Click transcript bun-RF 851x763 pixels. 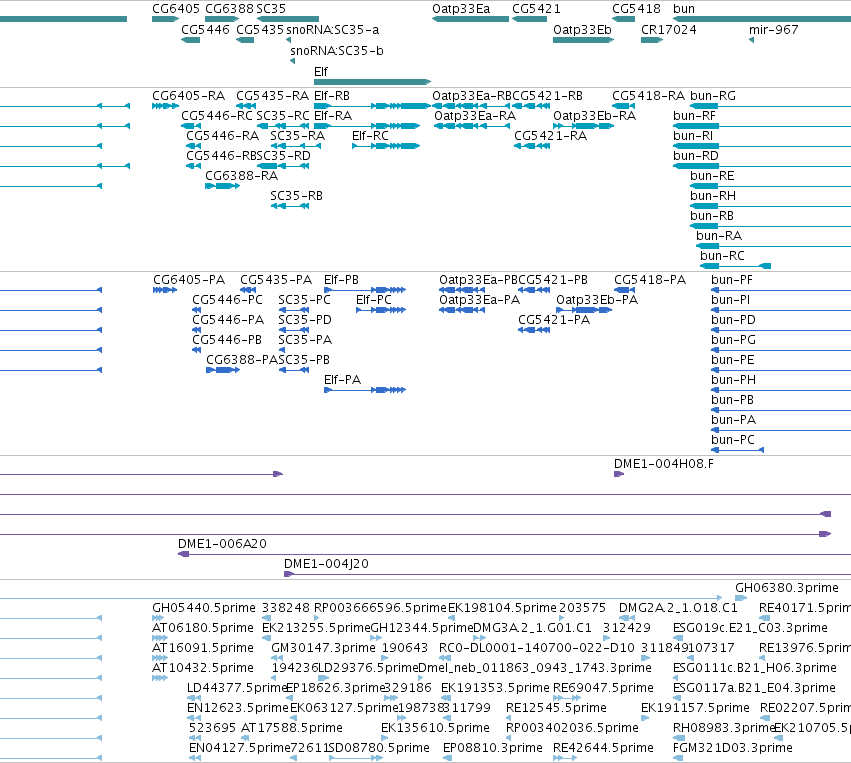click(762, 126)
